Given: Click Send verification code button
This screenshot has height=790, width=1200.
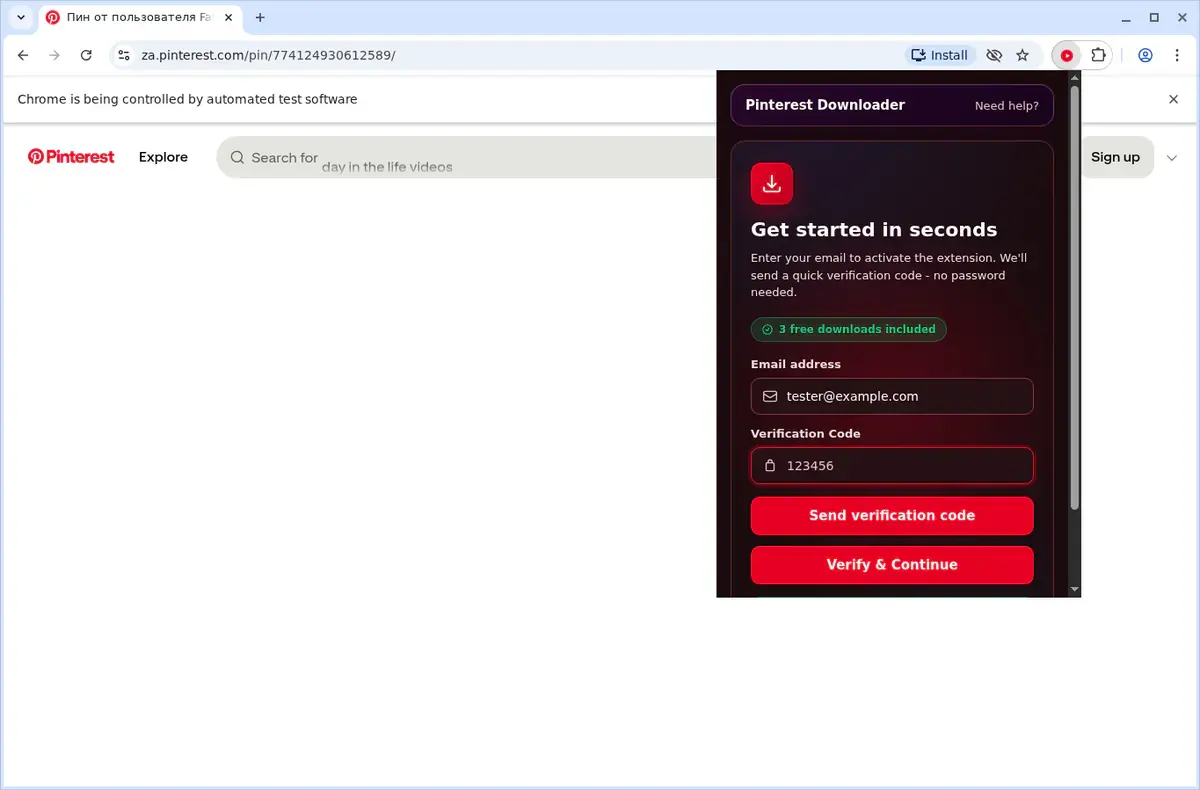Looking at the screenshot, I should (x=892, y=516).
